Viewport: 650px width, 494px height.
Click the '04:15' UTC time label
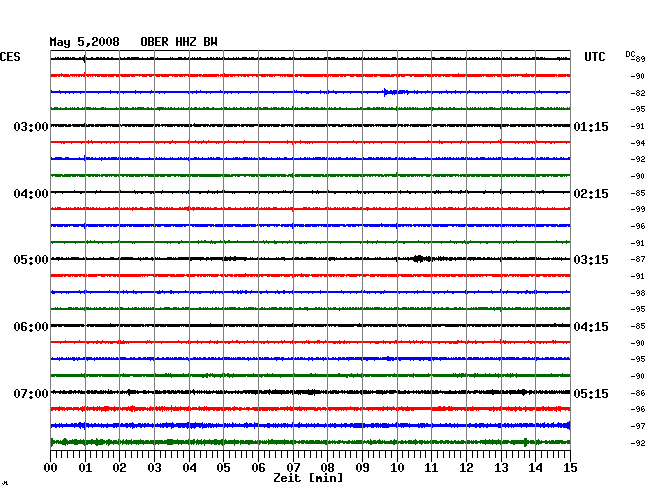click(x=591, y=327)
